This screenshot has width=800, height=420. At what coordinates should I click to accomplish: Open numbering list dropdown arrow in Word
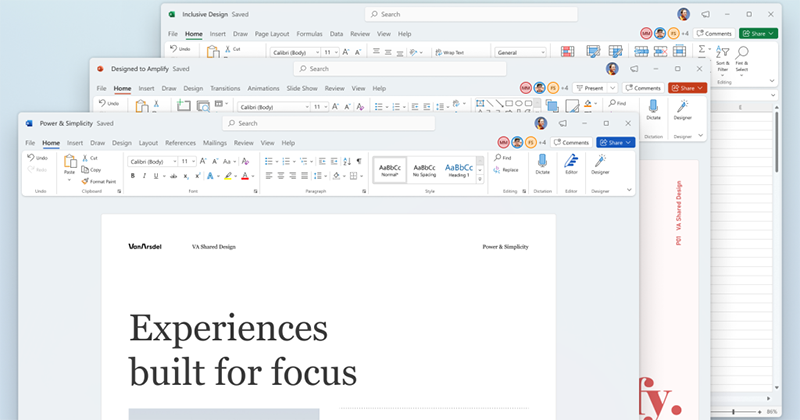[294, 162]
